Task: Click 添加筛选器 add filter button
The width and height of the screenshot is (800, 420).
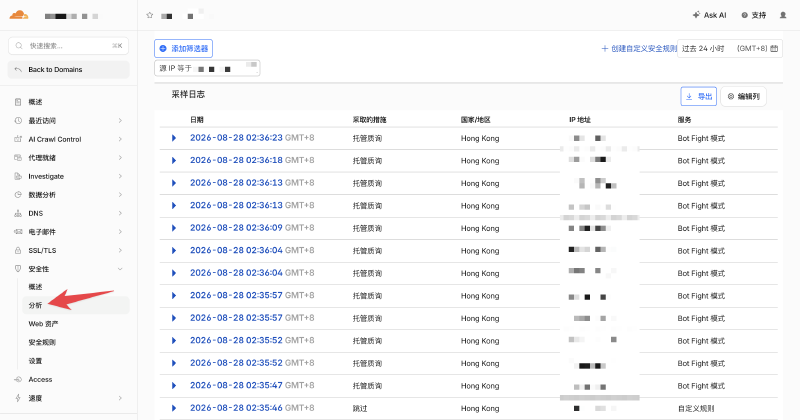Action: click(x=184, y=48)
